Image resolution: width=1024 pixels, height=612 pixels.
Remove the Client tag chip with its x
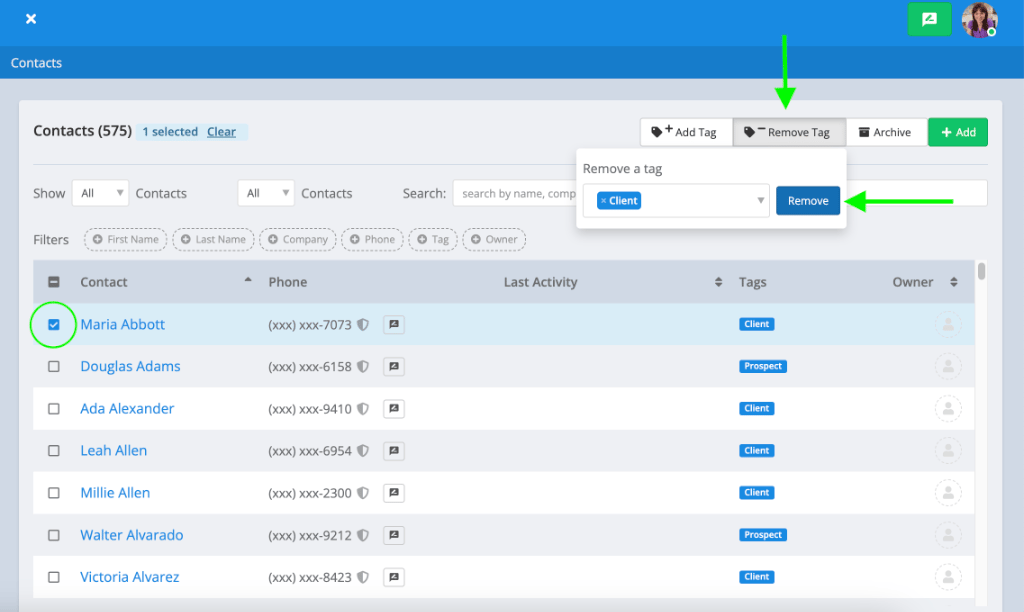click(x=603, y=201)
